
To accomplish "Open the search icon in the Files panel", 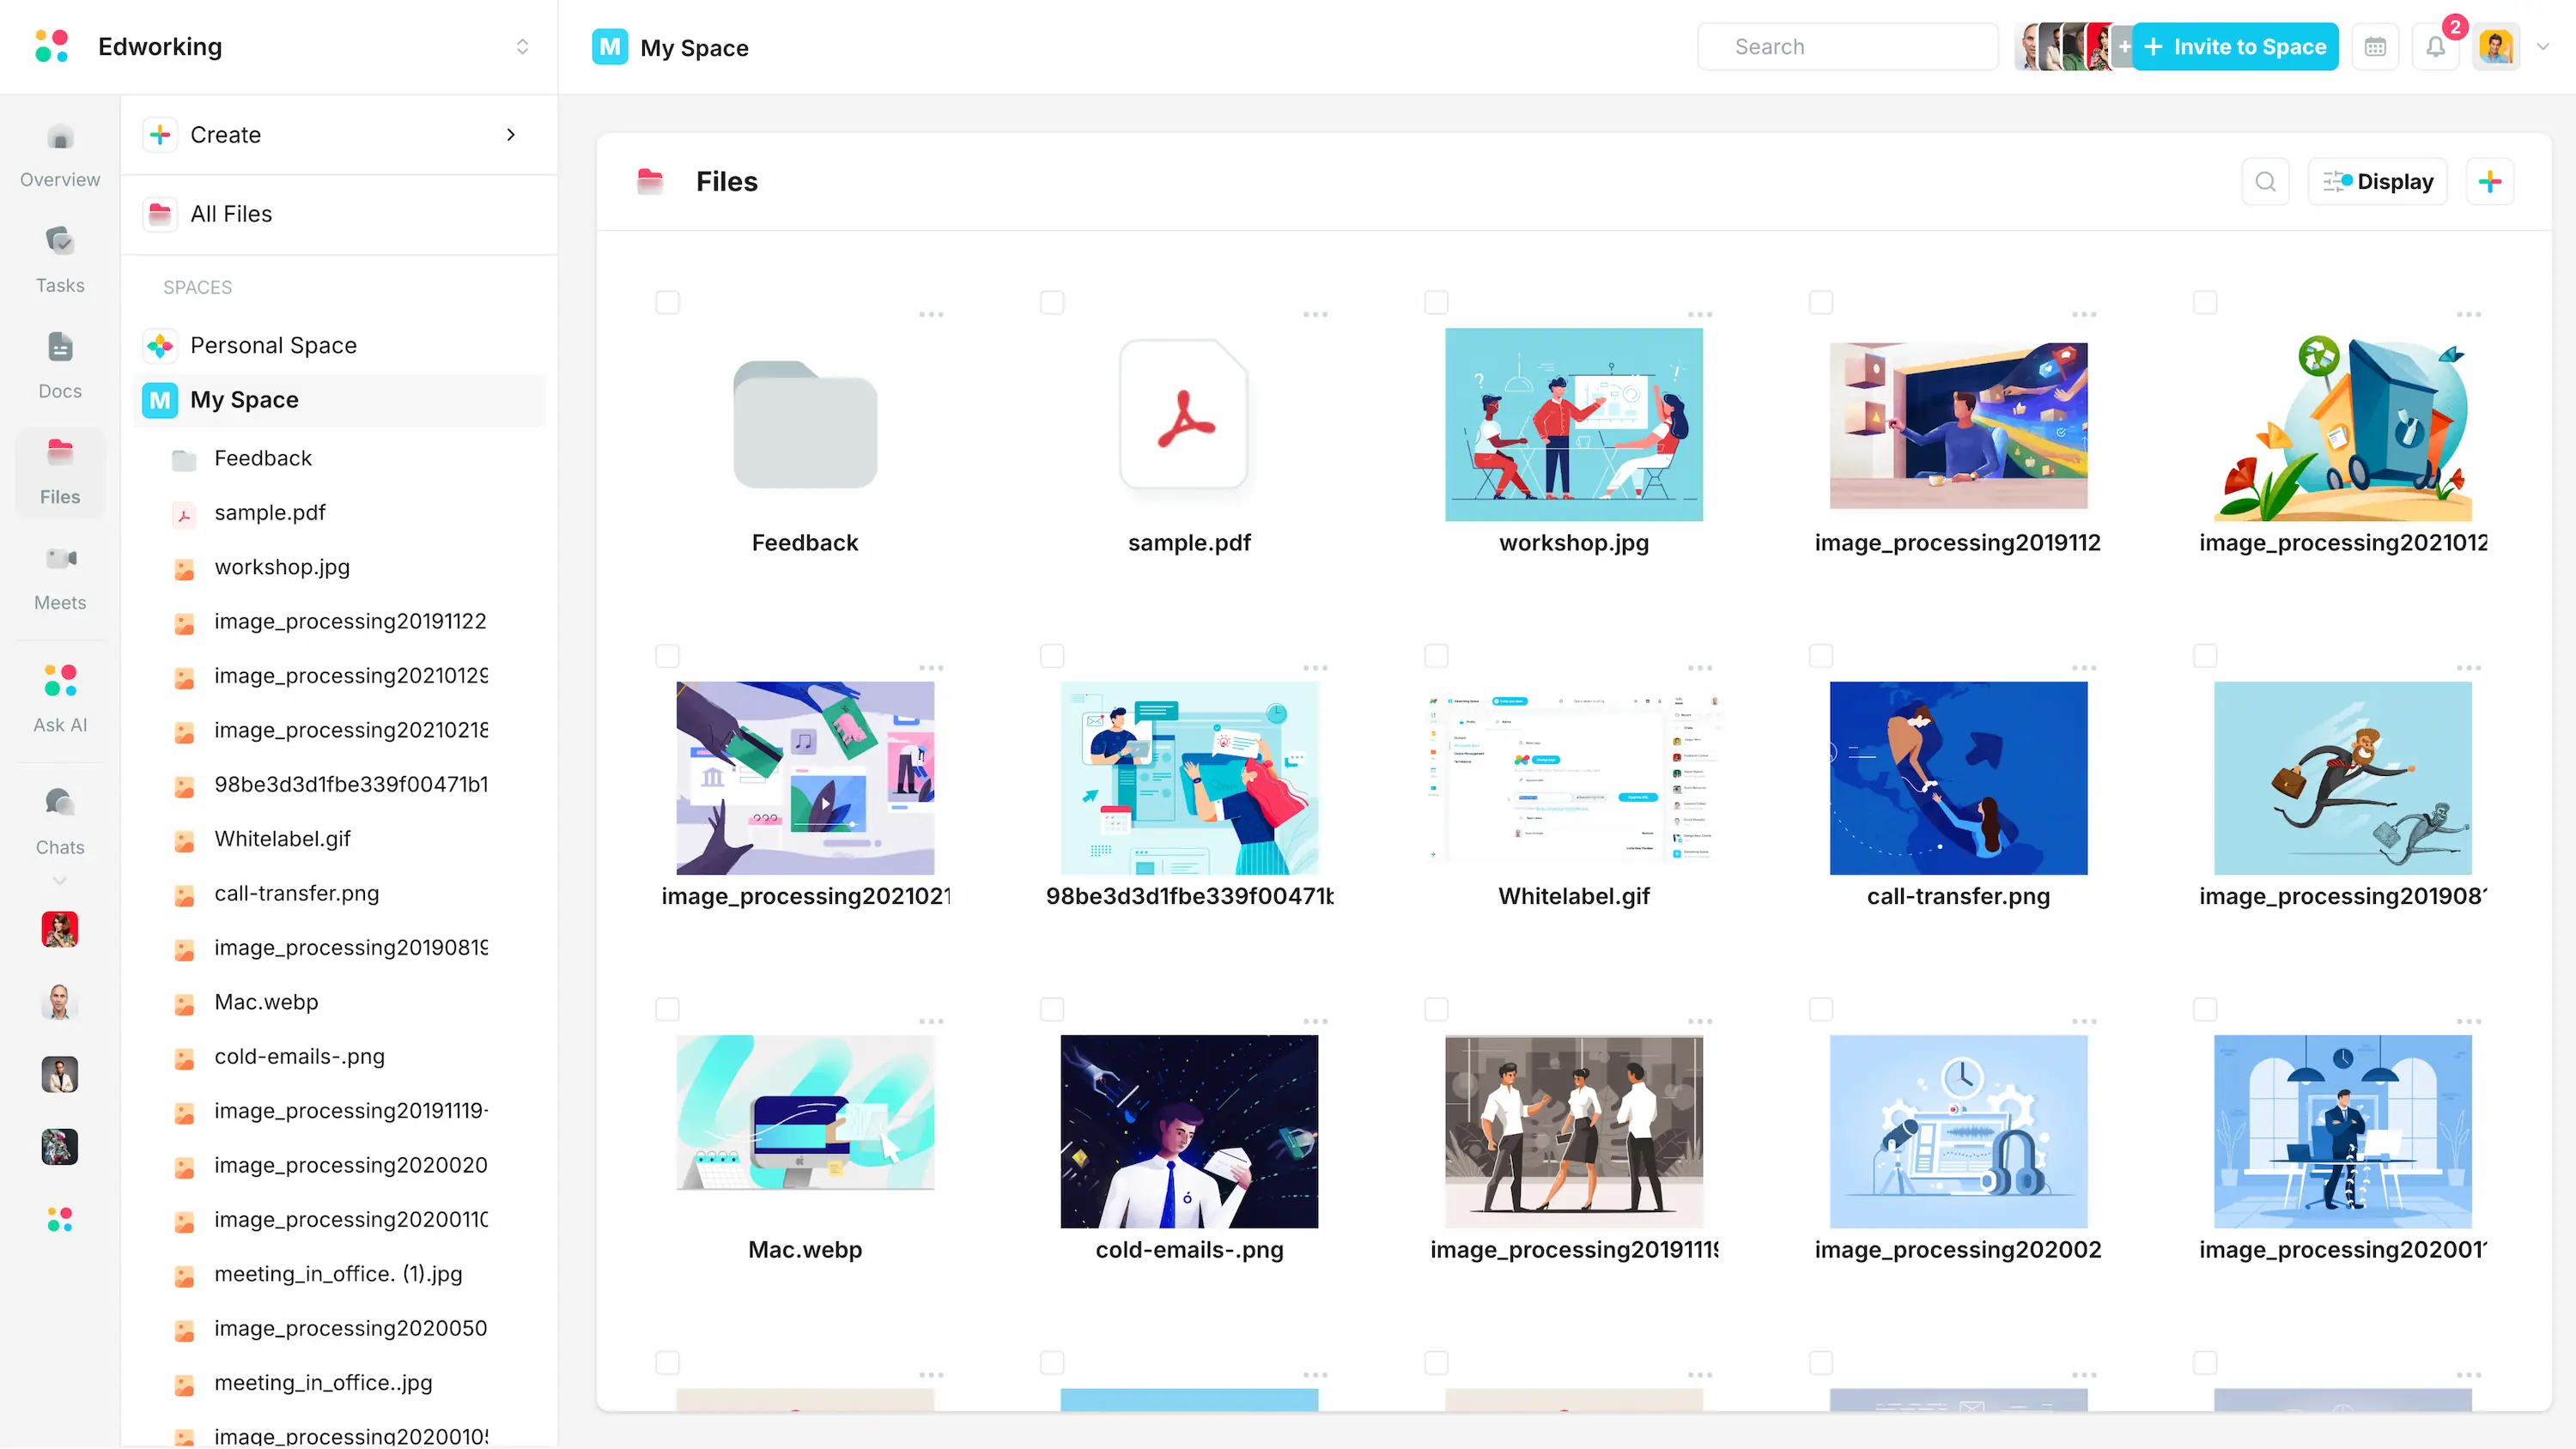I will coord(2266,181).
